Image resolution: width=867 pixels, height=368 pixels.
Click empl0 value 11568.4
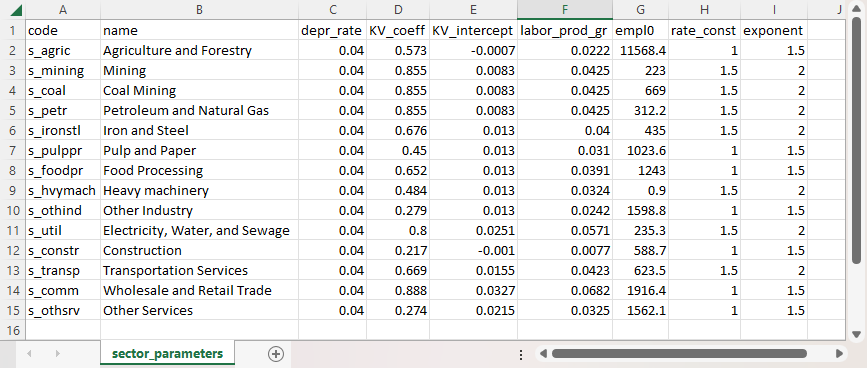pos(640,50)
